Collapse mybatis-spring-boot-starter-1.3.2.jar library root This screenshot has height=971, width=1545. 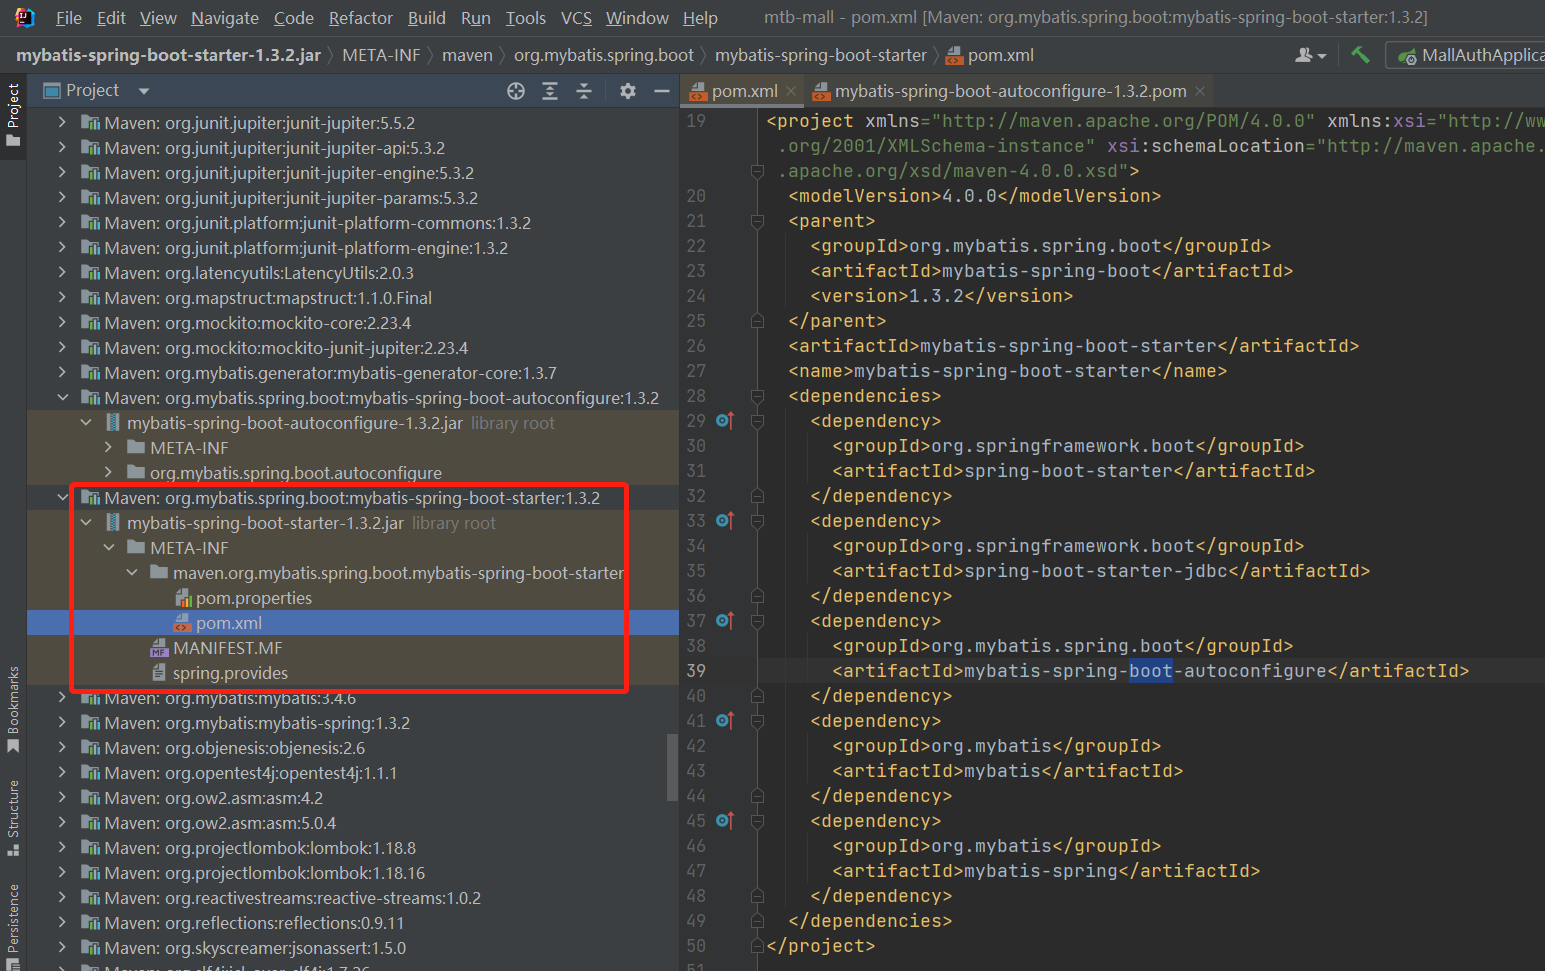click(x=86, y=522)
